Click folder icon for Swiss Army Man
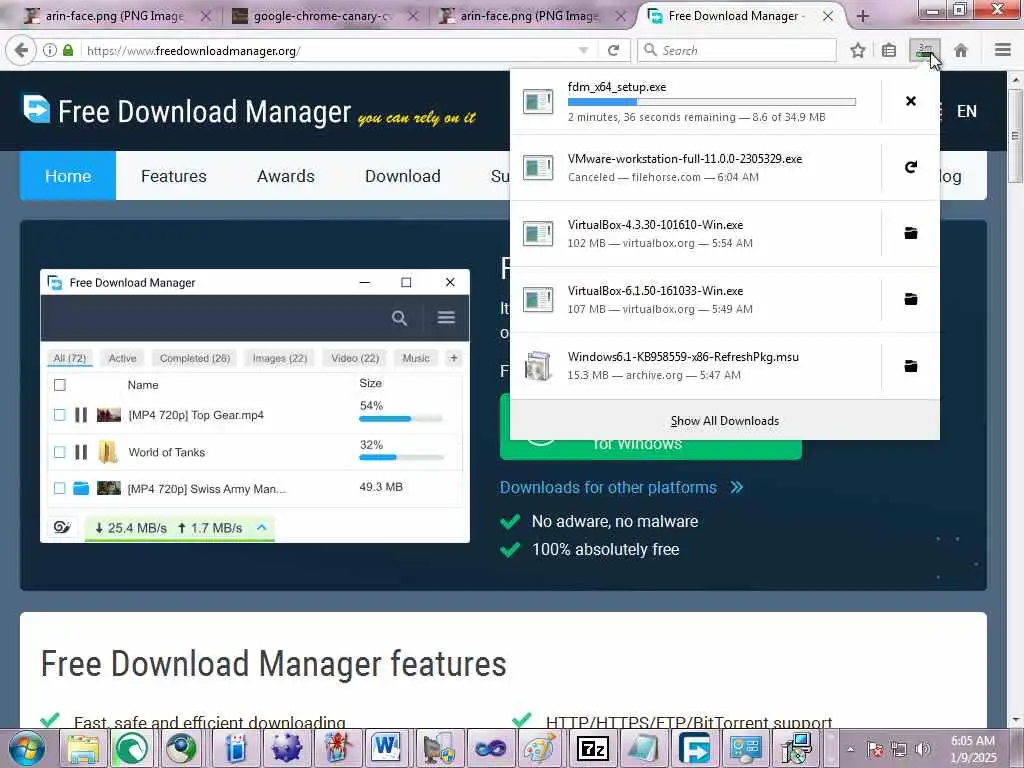Viewport: 1024px width, 768px height. [81, 488]
